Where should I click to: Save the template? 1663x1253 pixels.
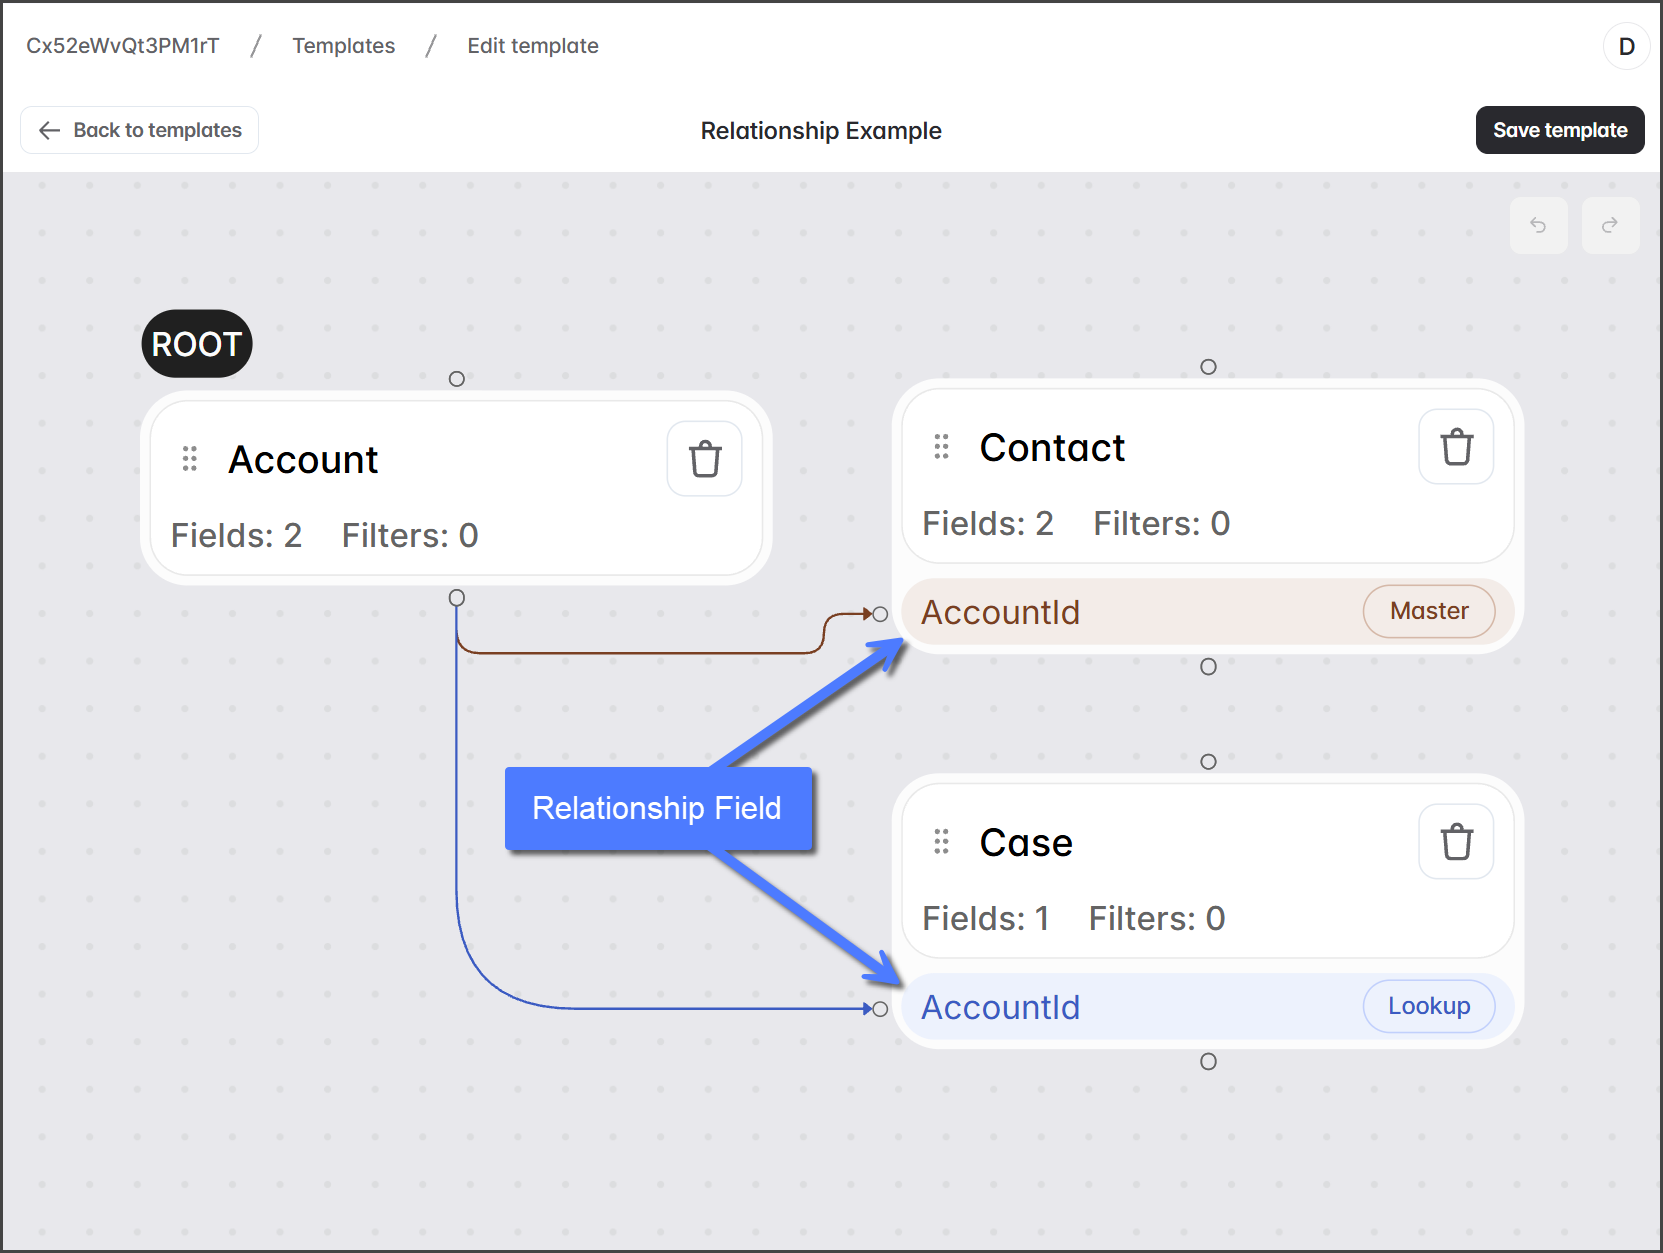tap(1559, 130)
